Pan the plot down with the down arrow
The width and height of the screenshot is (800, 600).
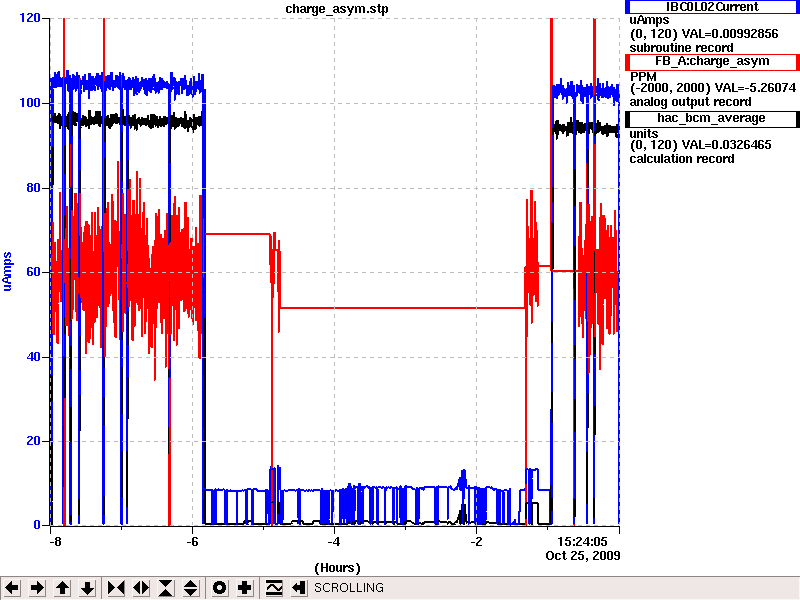[88, 588]
